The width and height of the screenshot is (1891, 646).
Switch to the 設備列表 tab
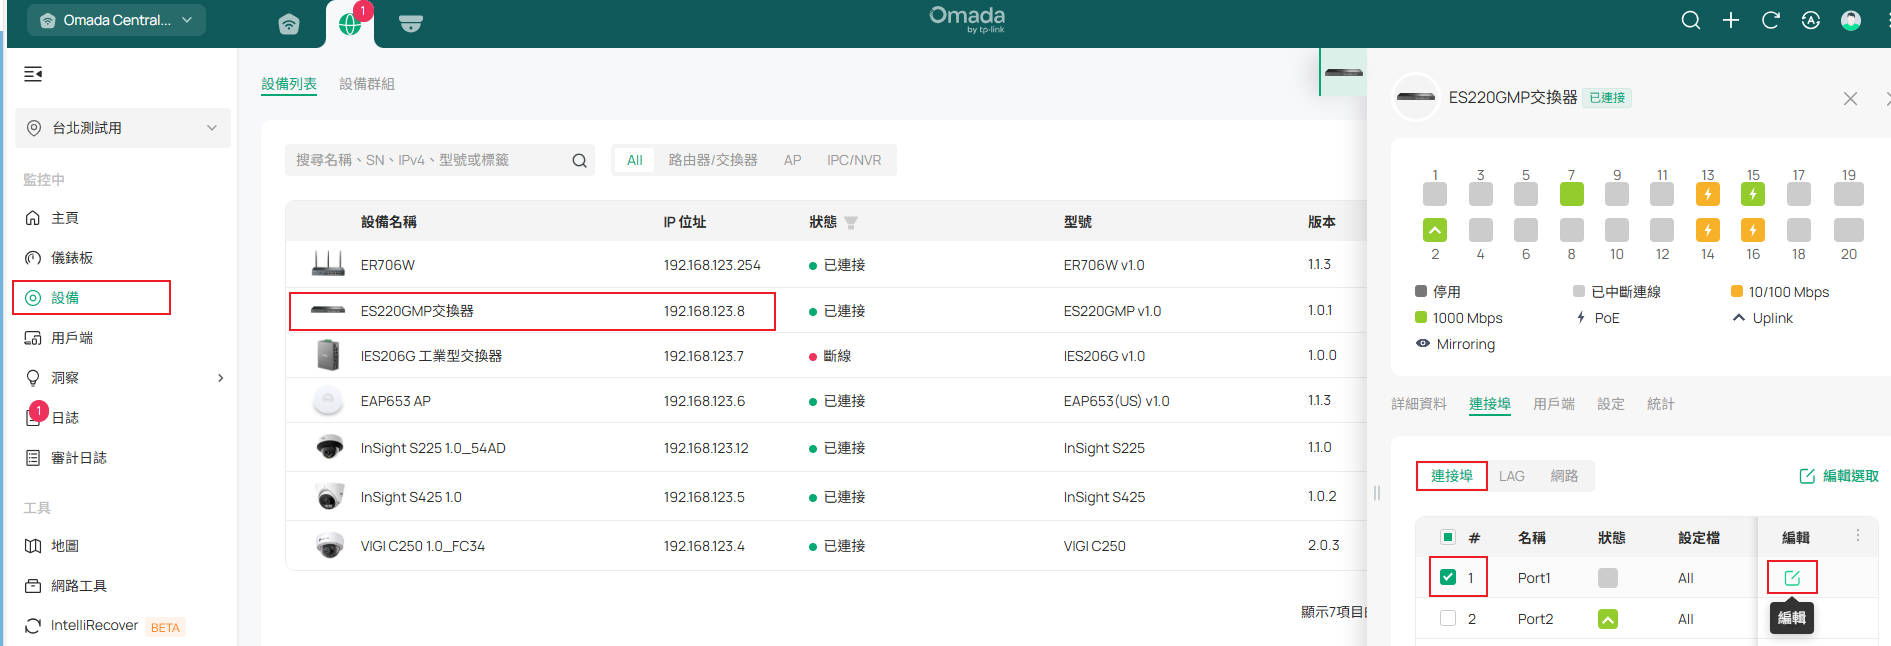(x=289, y=84)
